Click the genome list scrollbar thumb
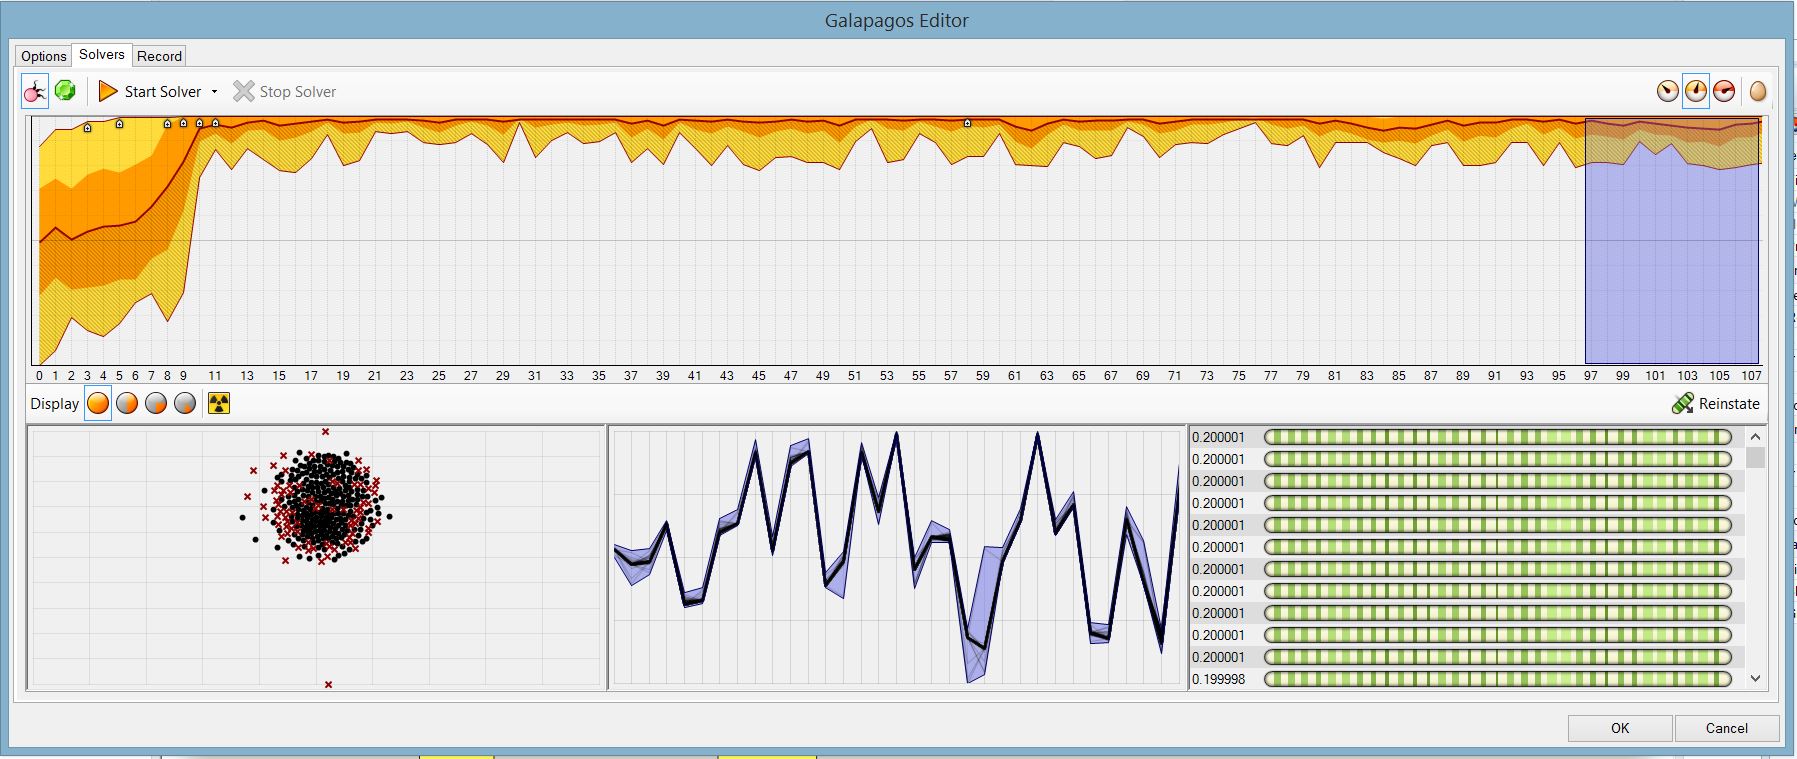 click(1755, 458)
